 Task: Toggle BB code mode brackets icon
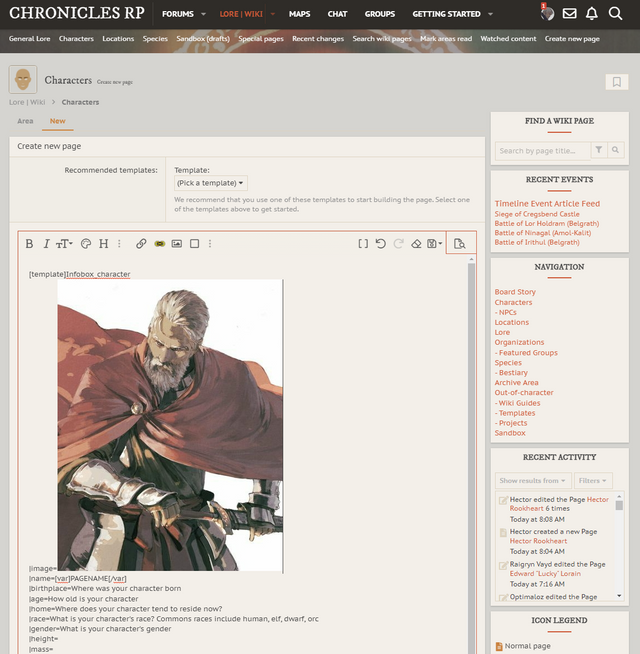coord(363,244)
